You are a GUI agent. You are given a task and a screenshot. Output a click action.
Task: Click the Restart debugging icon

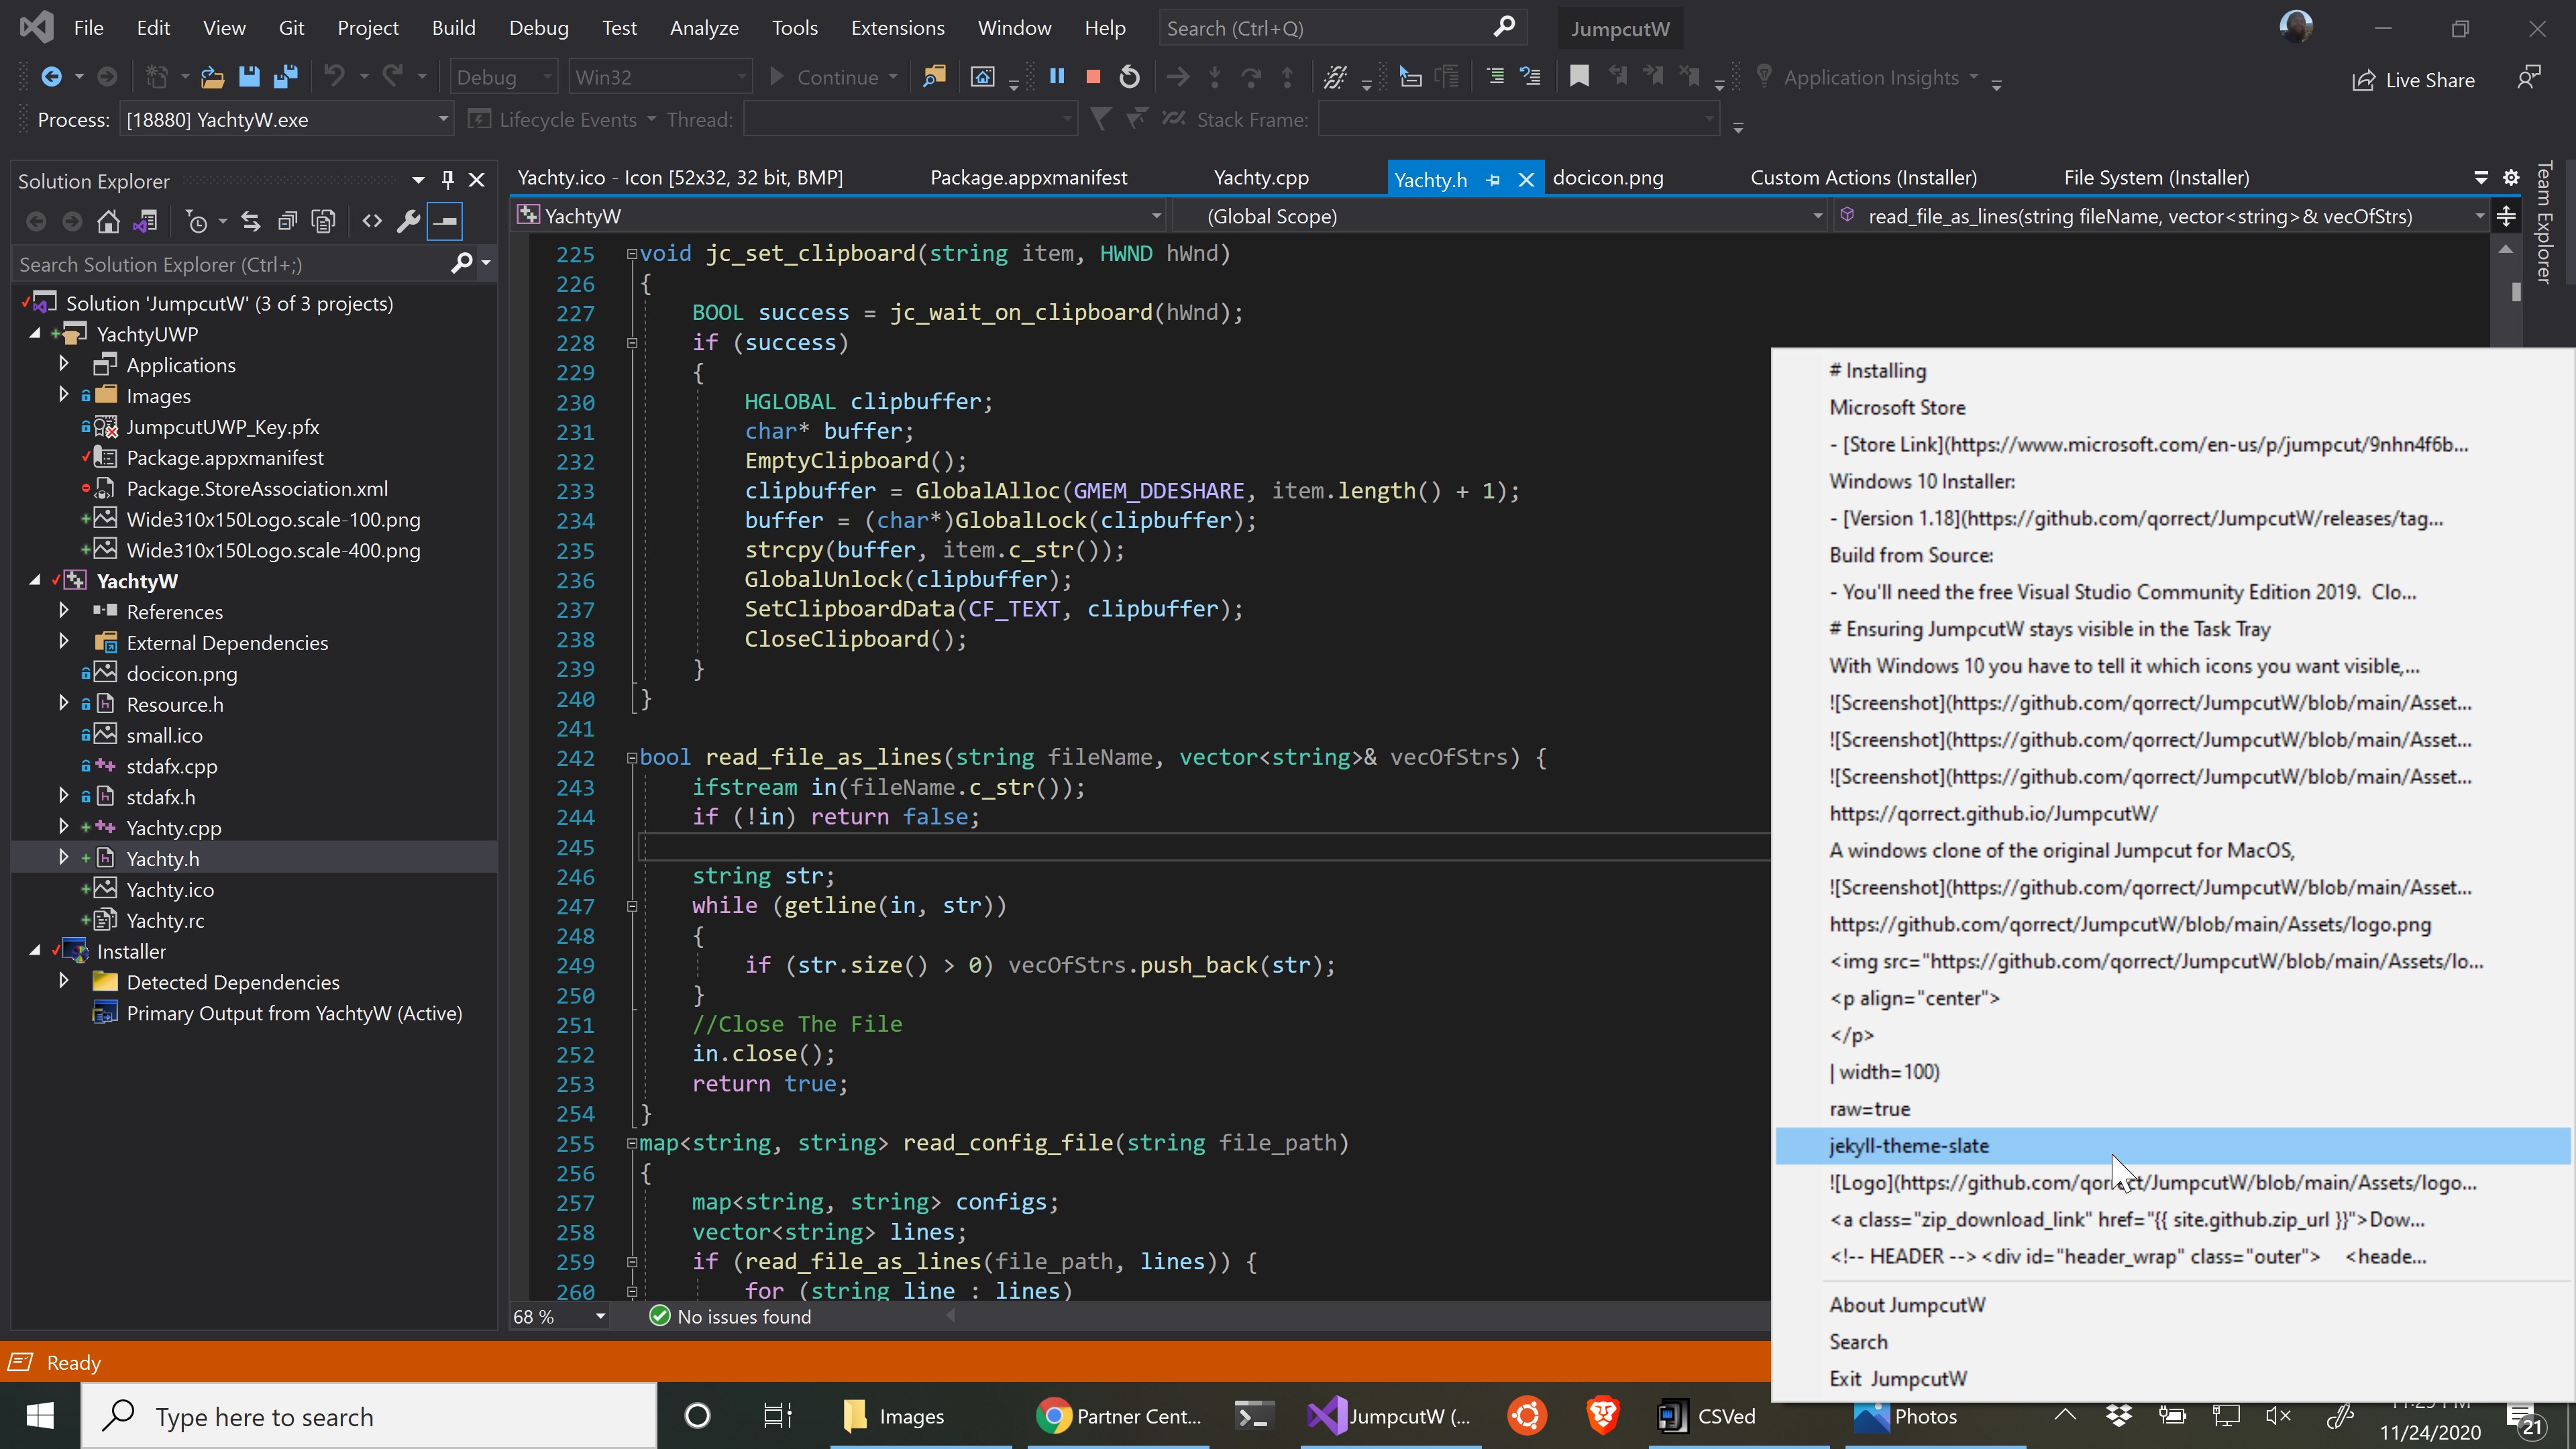pyautogui.click(x=1129, y=77)
